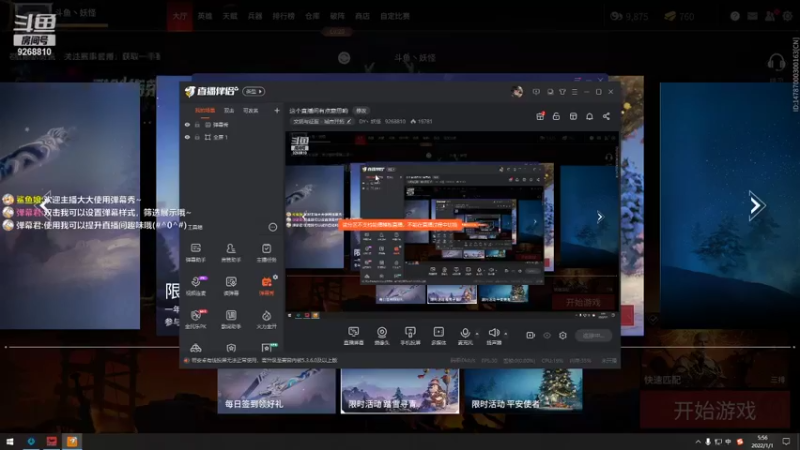Open the hamburger menu in the companion title bar
This screenshot has height=450, width=800.
pyautogui.click(x=574, y=92)
